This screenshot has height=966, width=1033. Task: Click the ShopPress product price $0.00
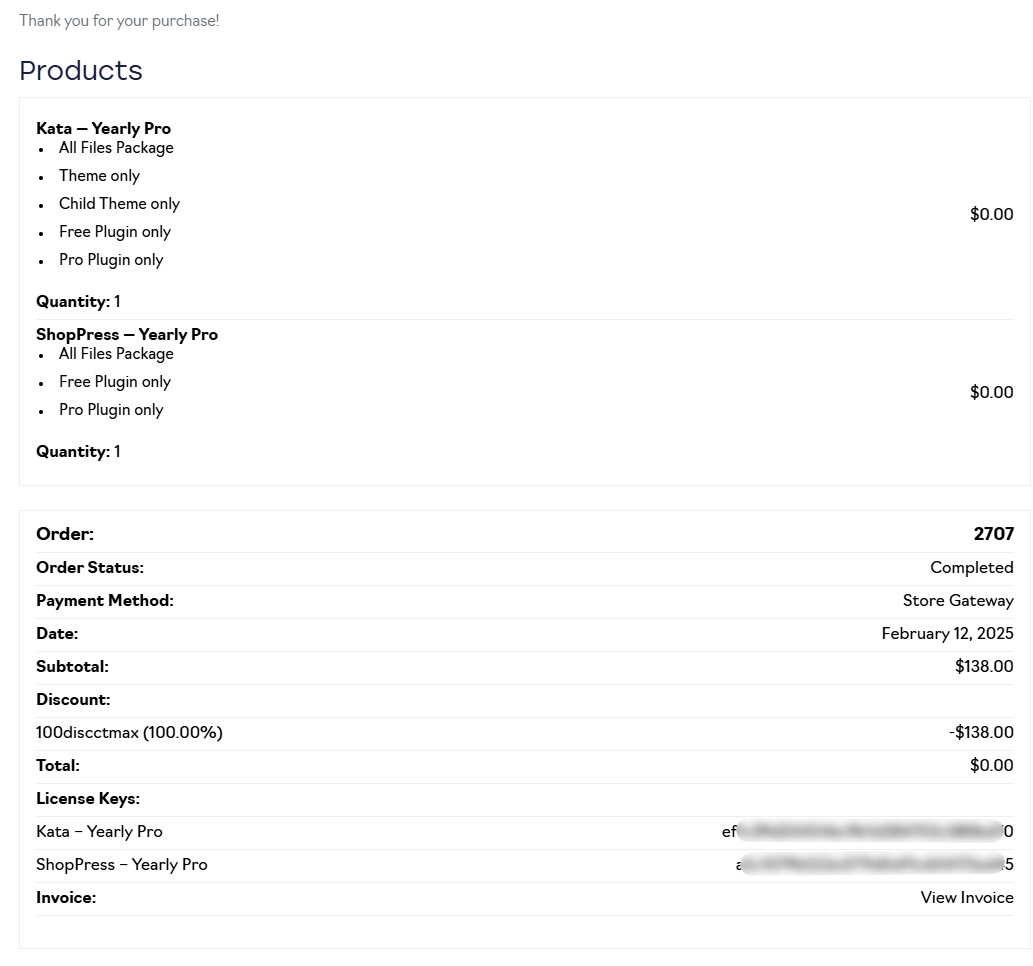(991, 392)
